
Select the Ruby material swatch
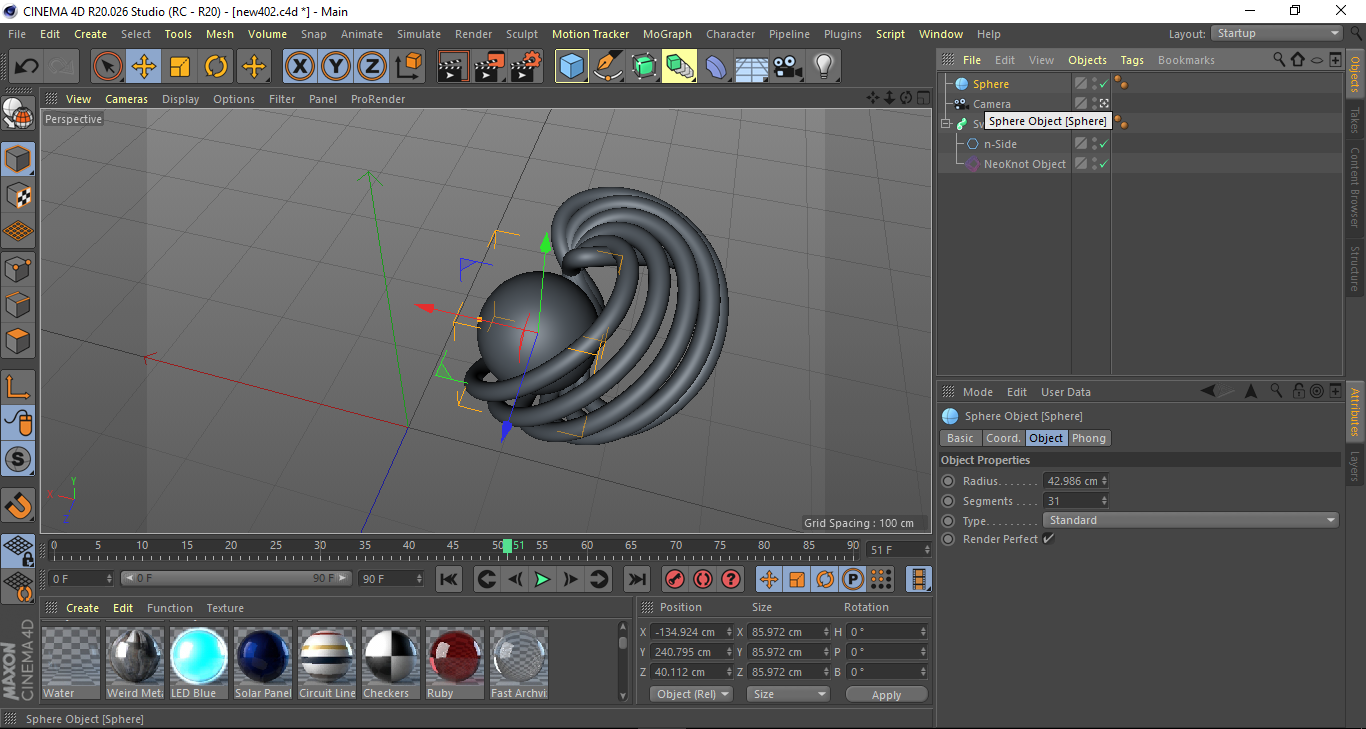pos(454,663)
